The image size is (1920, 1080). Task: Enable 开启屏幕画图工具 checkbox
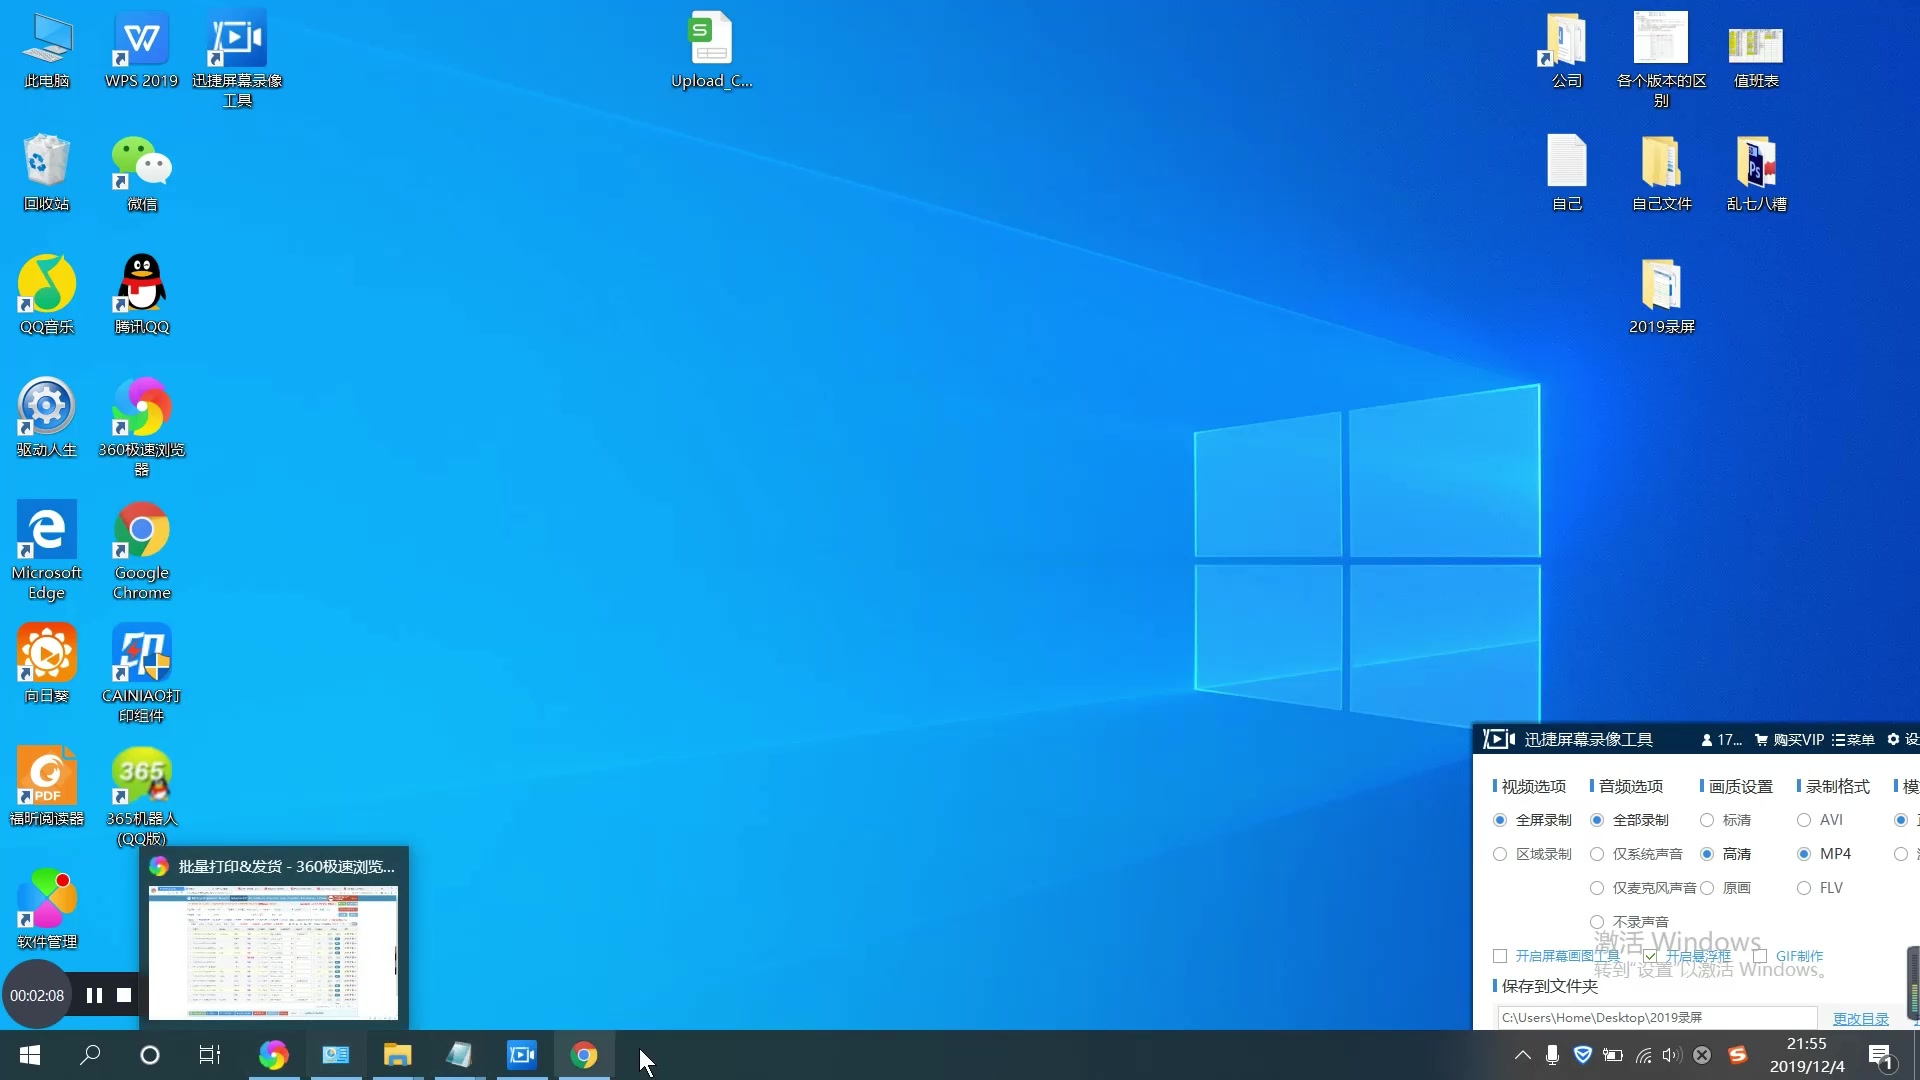click(x=1500, y=956)
